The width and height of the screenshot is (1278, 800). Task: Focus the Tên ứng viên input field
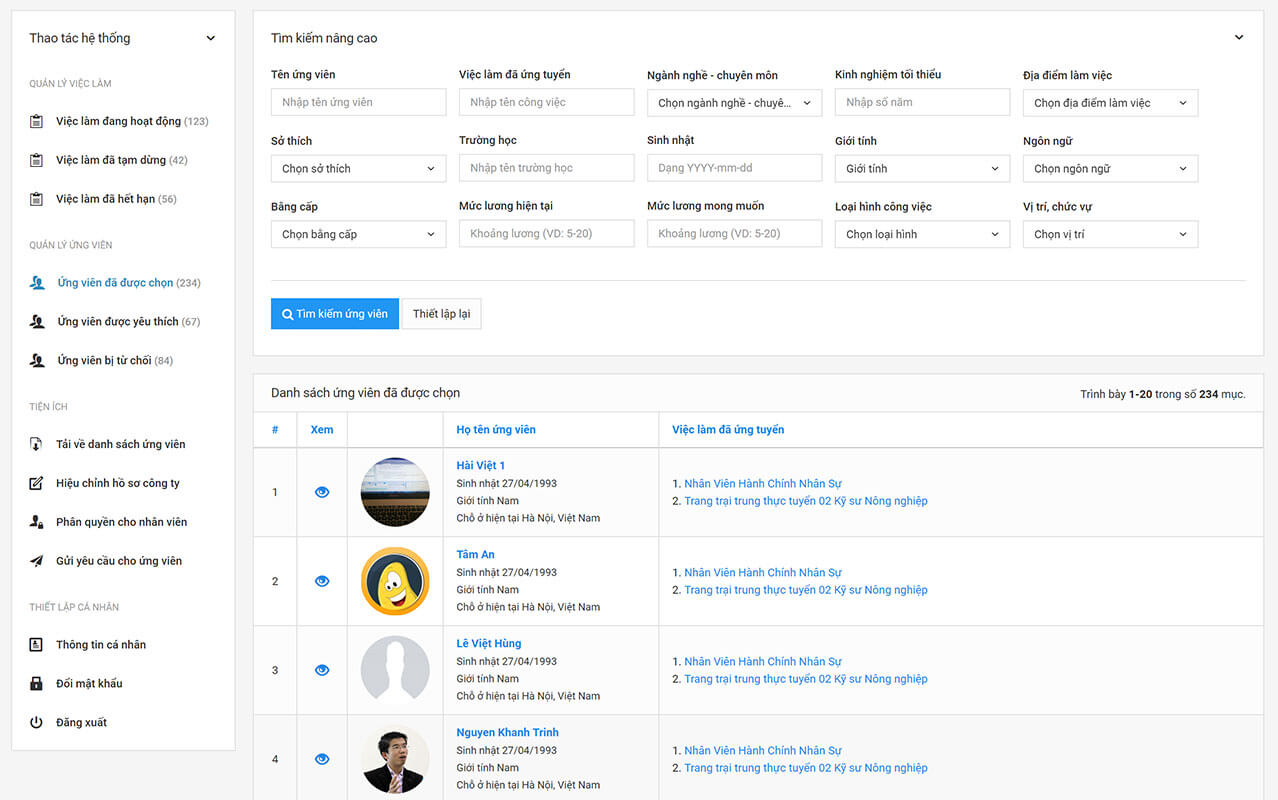point(358,102)
